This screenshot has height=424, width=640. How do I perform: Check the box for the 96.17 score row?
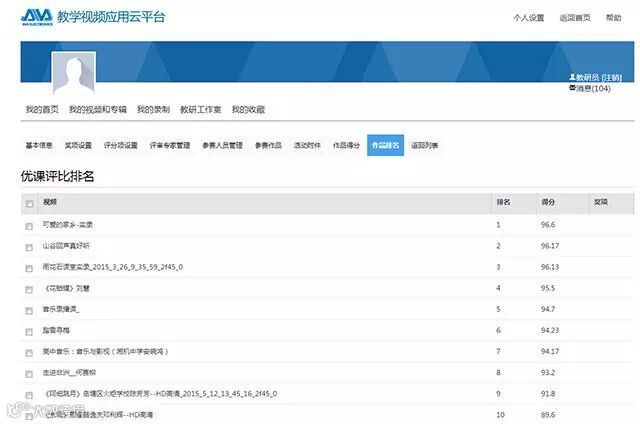coord(29,247)
